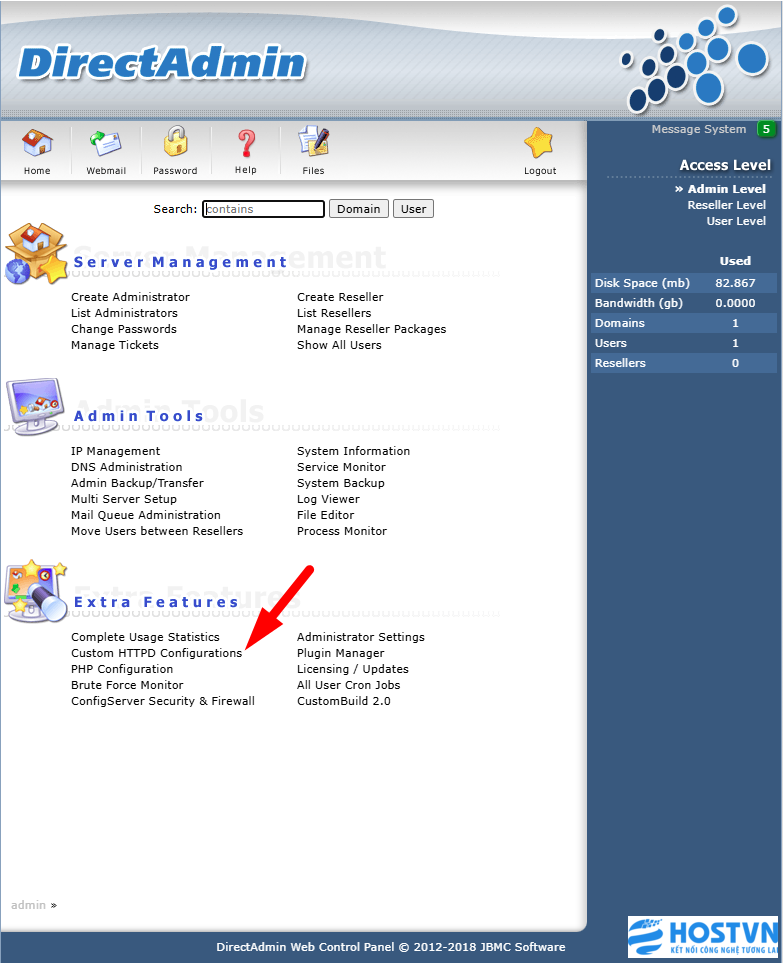Click the Webmail label in toolbar

click(x=106, y=171)
